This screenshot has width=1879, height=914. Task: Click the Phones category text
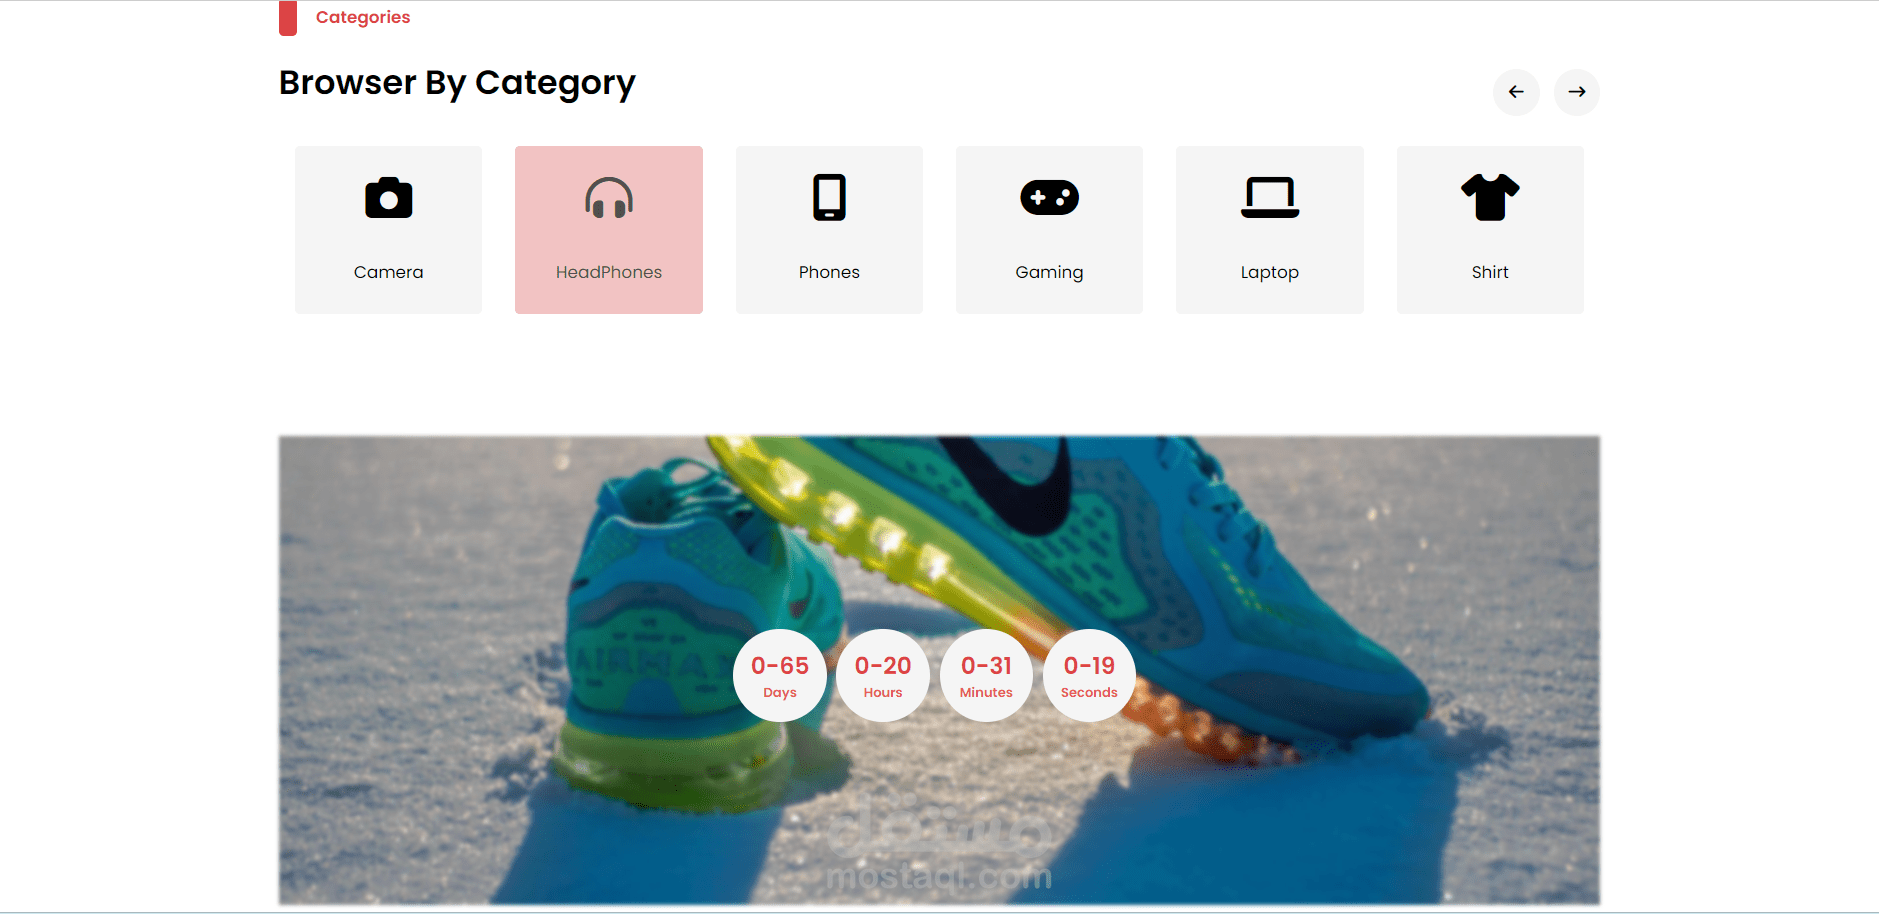point(829,272)
